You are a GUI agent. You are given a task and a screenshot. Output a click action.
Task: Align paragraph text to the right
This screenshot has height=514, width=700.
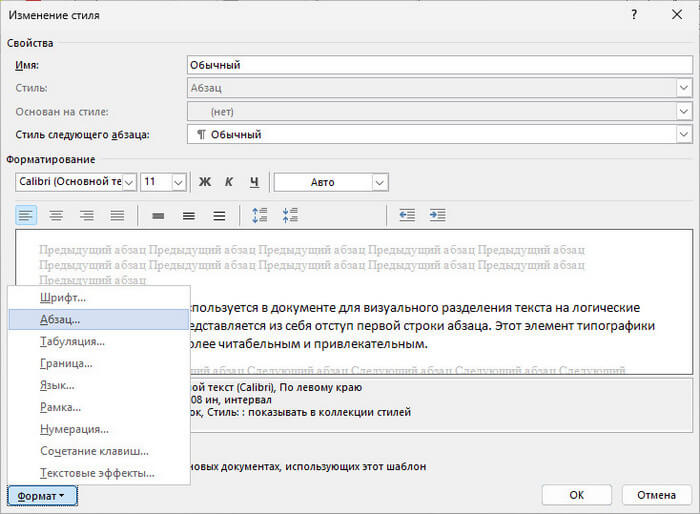pyautogui.click(x=87, y=216)
